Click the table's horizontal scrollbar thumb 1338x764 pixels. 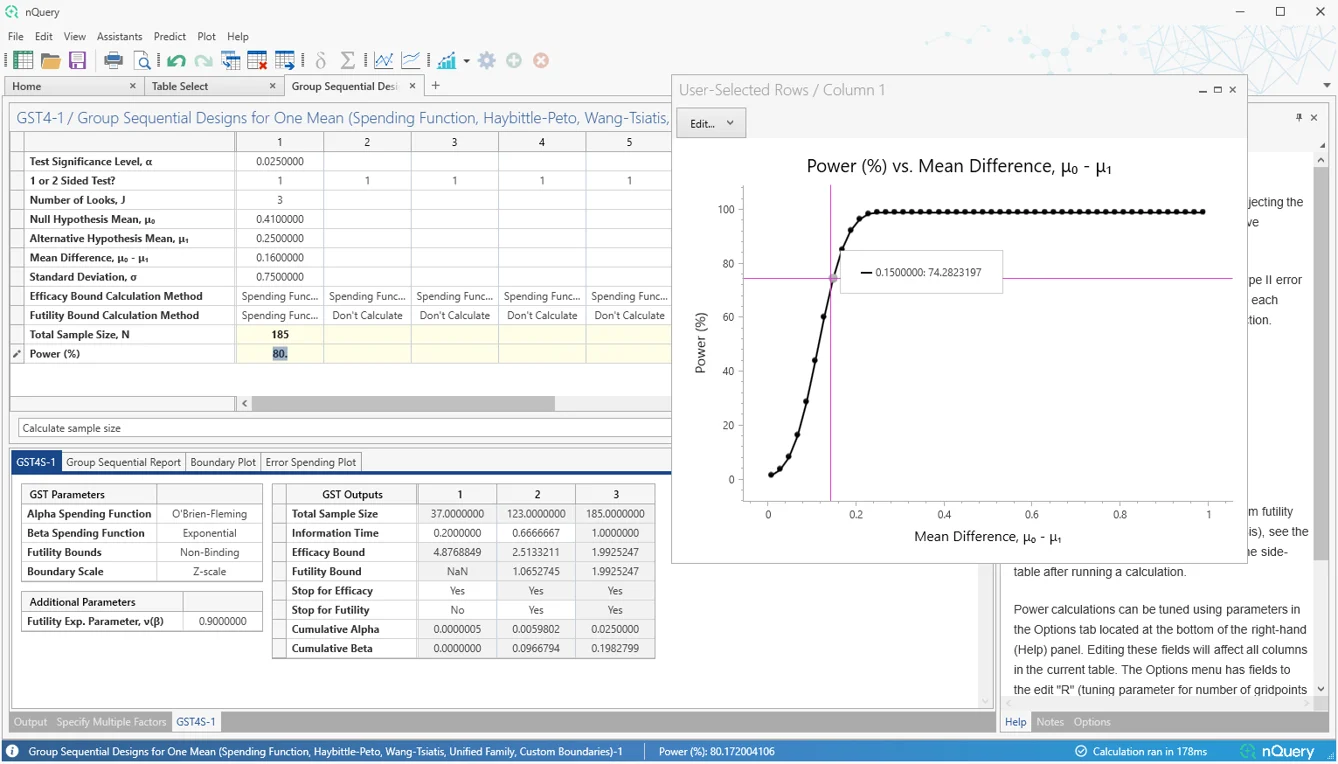pyautogui.click(x=403, y=404)
